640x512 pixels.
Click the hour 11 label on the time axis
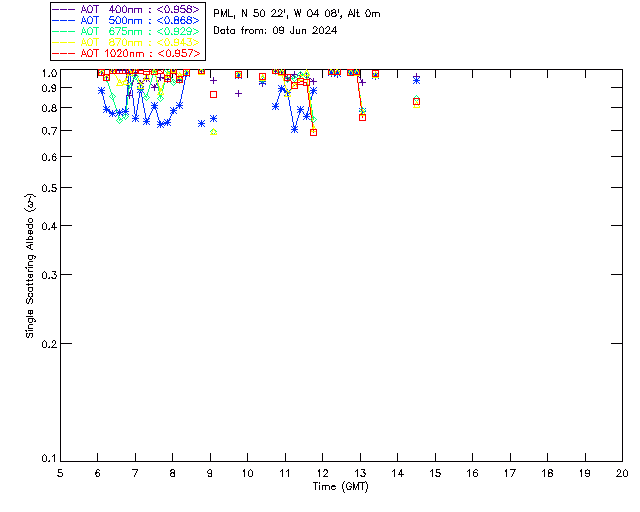[285, 473]
